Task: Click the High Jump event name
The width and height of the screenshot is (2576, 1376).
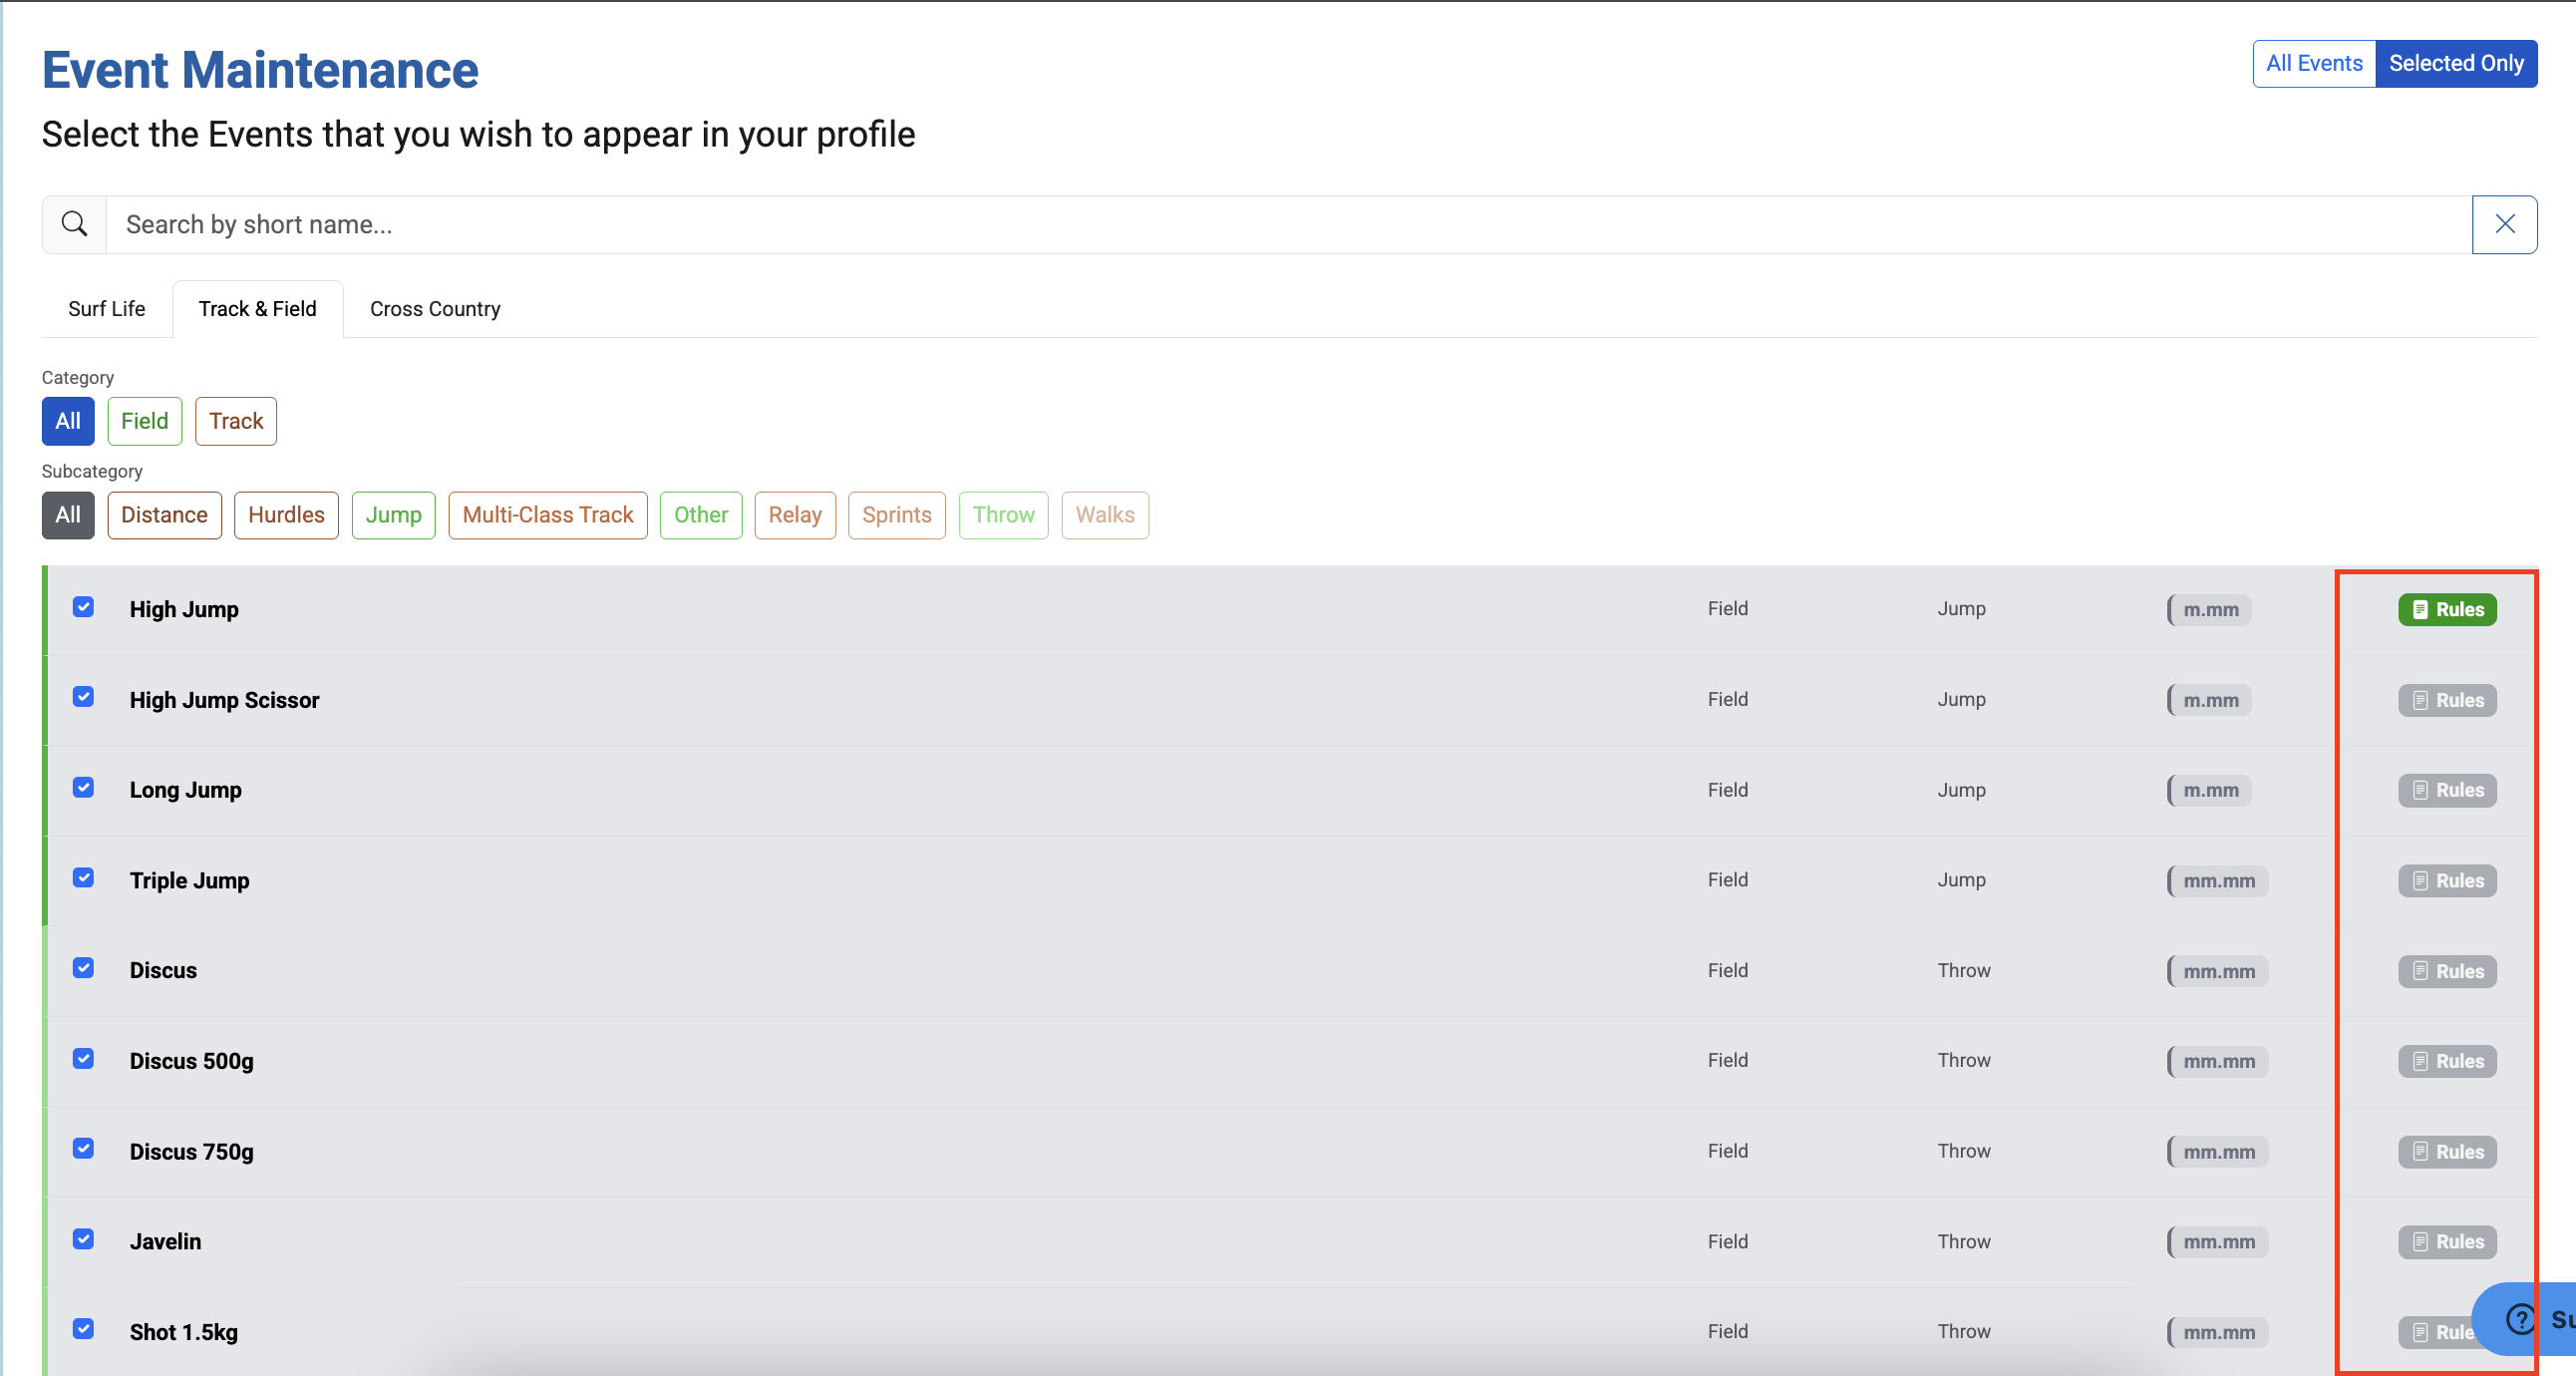Action: [184, 609]
